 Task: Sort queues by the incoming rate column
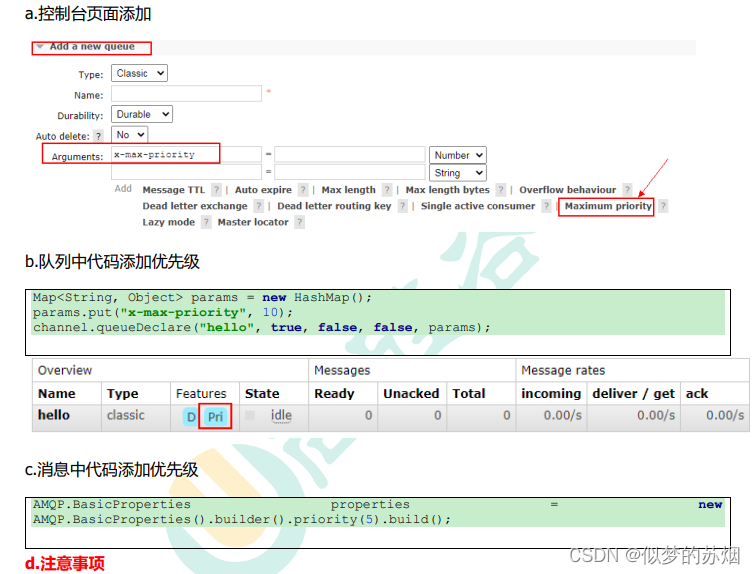pos(551,394)
